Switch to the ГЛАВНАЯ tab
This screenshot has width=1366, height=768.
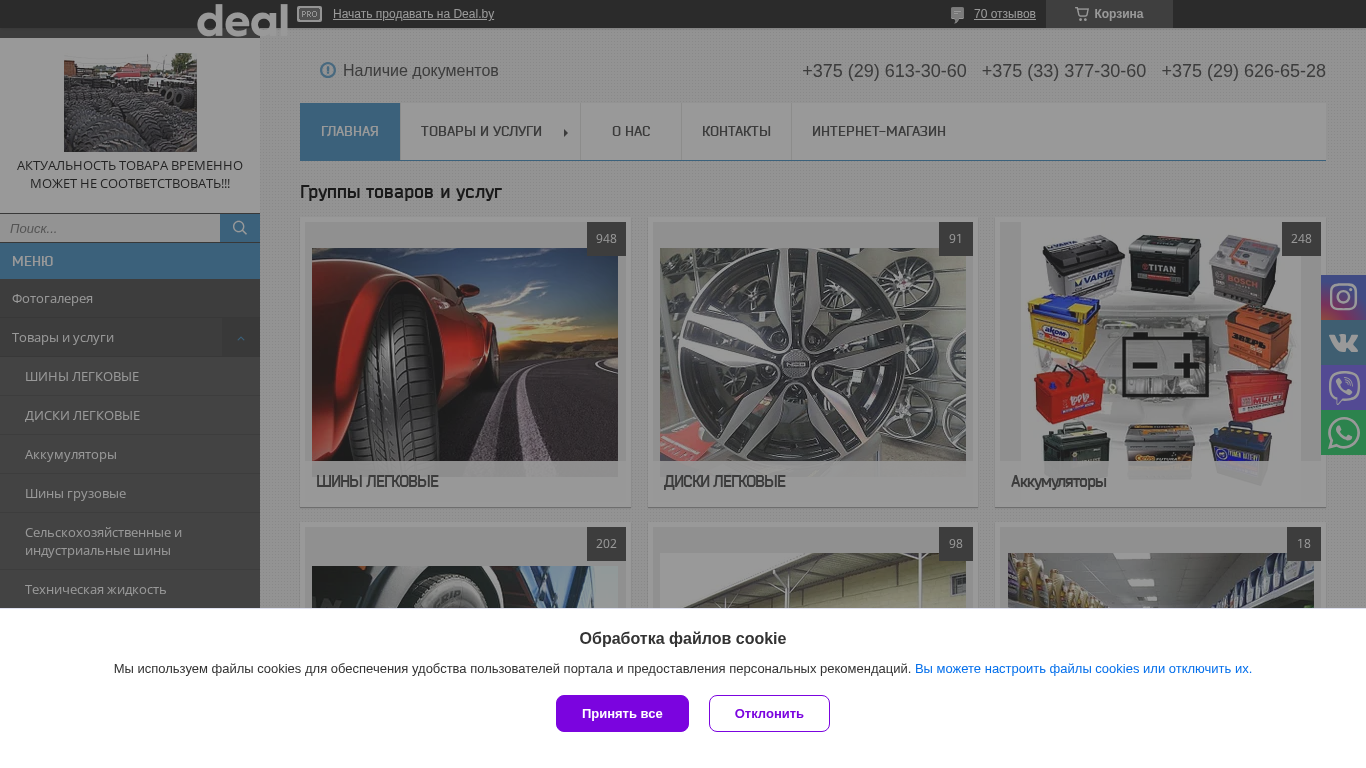(350, 131)
